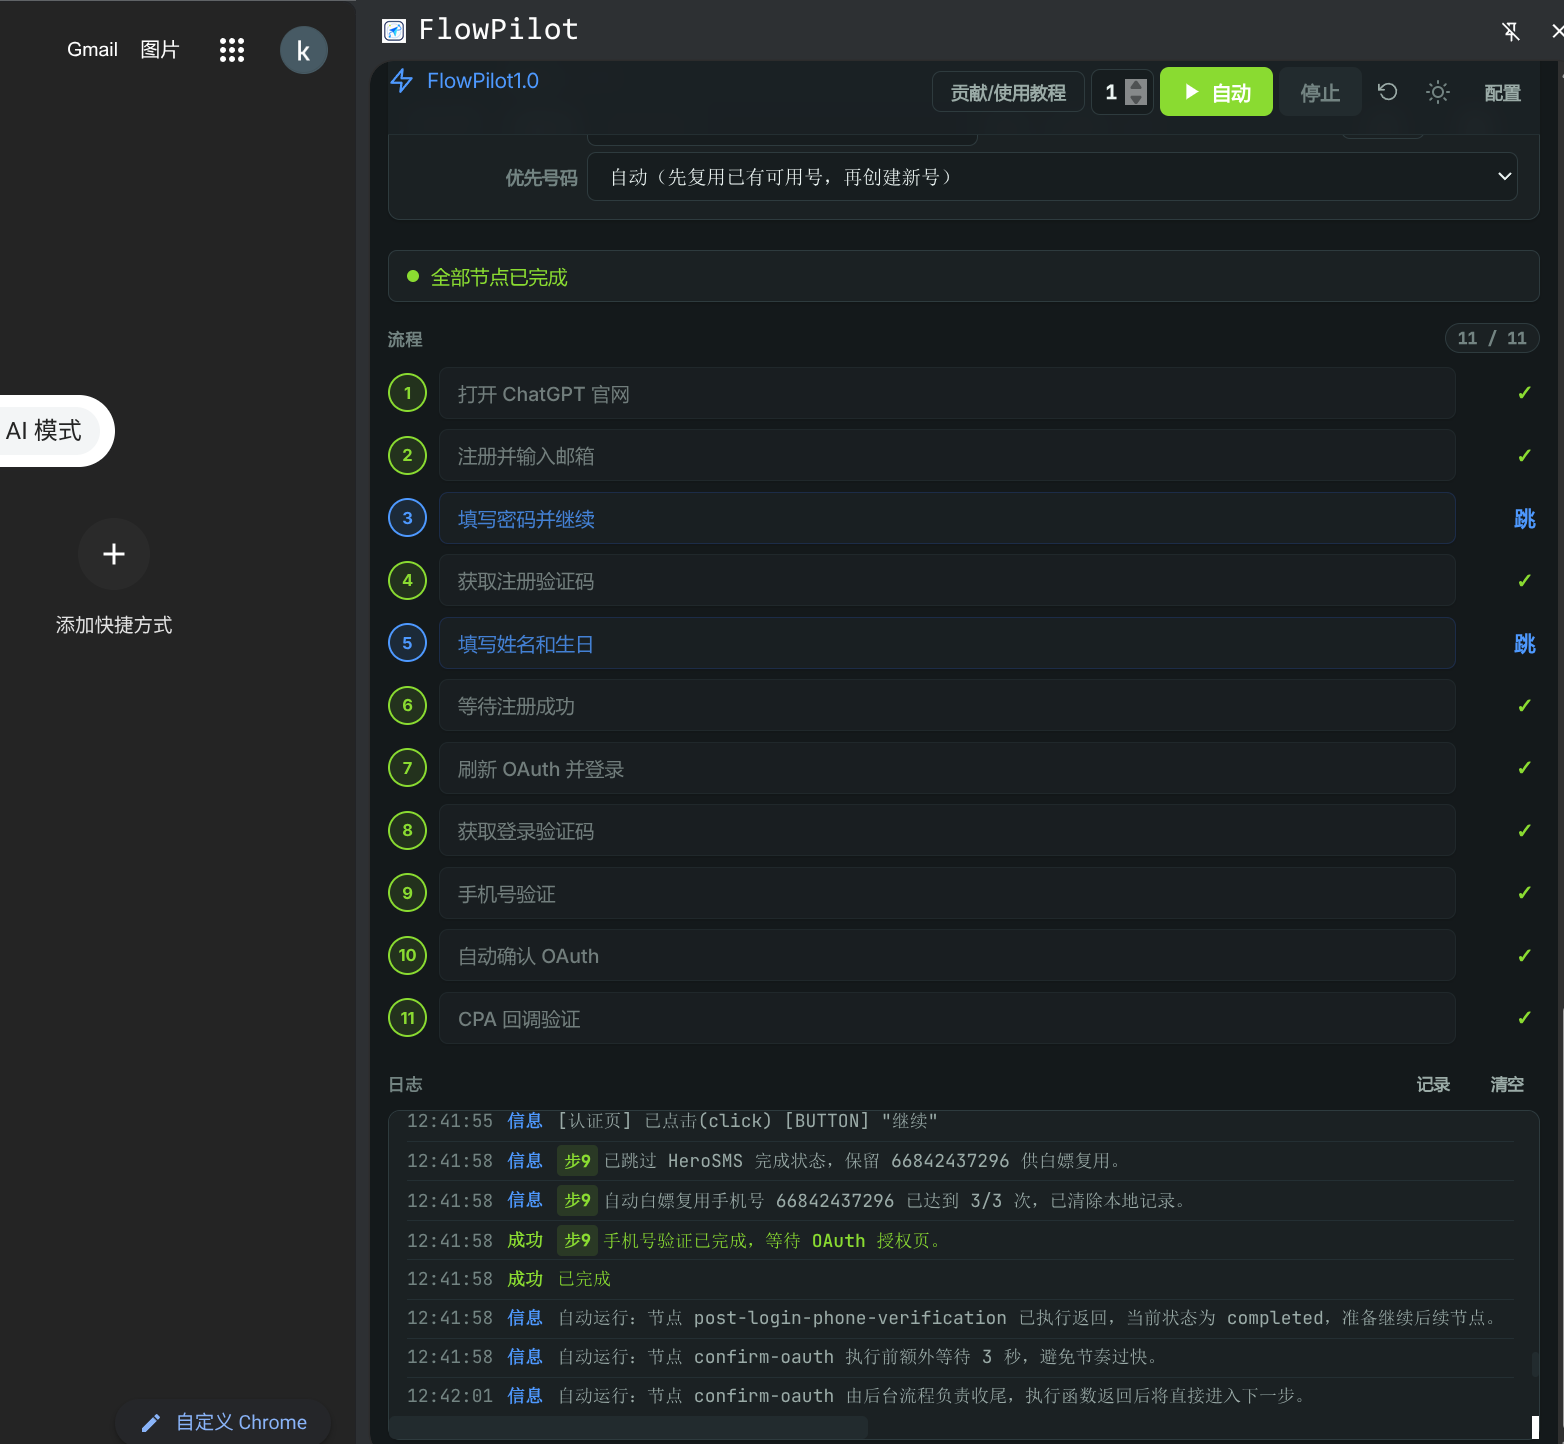This screenshot has height=1444, width=1564.
Task: Click the step 2 number circle
Action: pyautogui.click(x=407, y=455)
